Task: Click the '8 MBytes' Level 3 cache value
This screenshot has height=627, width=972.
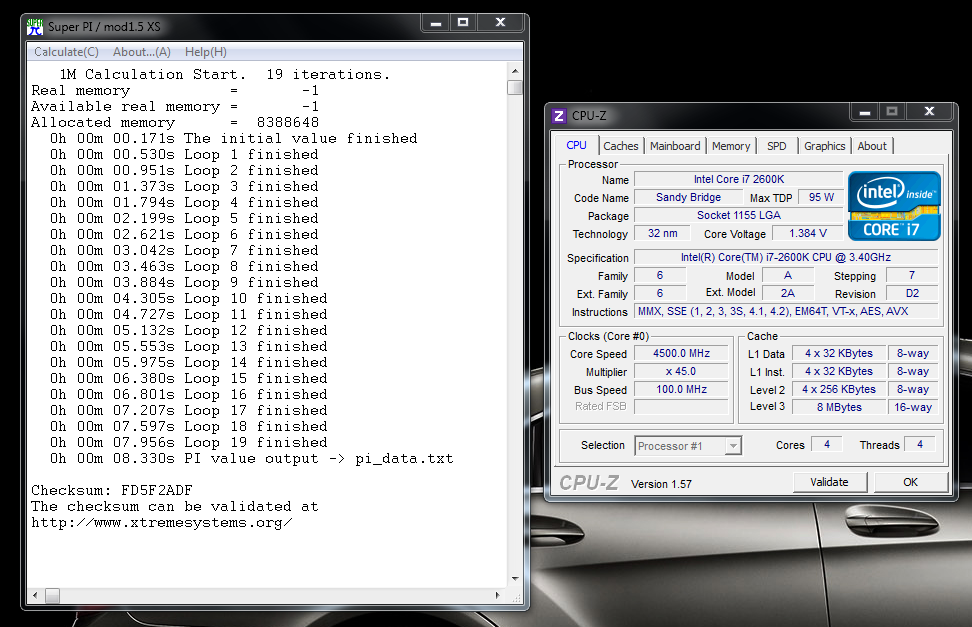Action: 839,407
